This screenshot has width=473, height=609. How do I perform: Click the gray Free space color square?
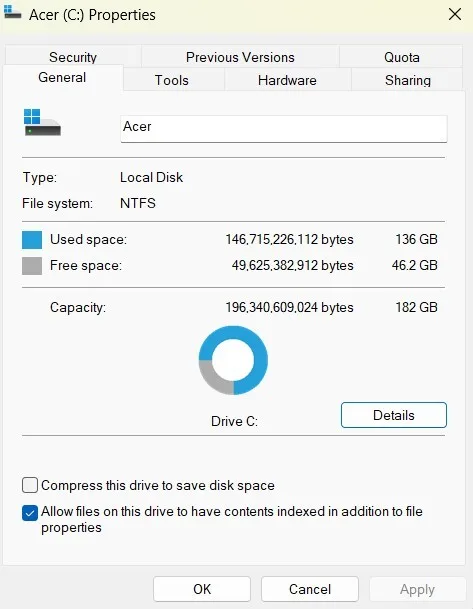[x=32, y=266]
